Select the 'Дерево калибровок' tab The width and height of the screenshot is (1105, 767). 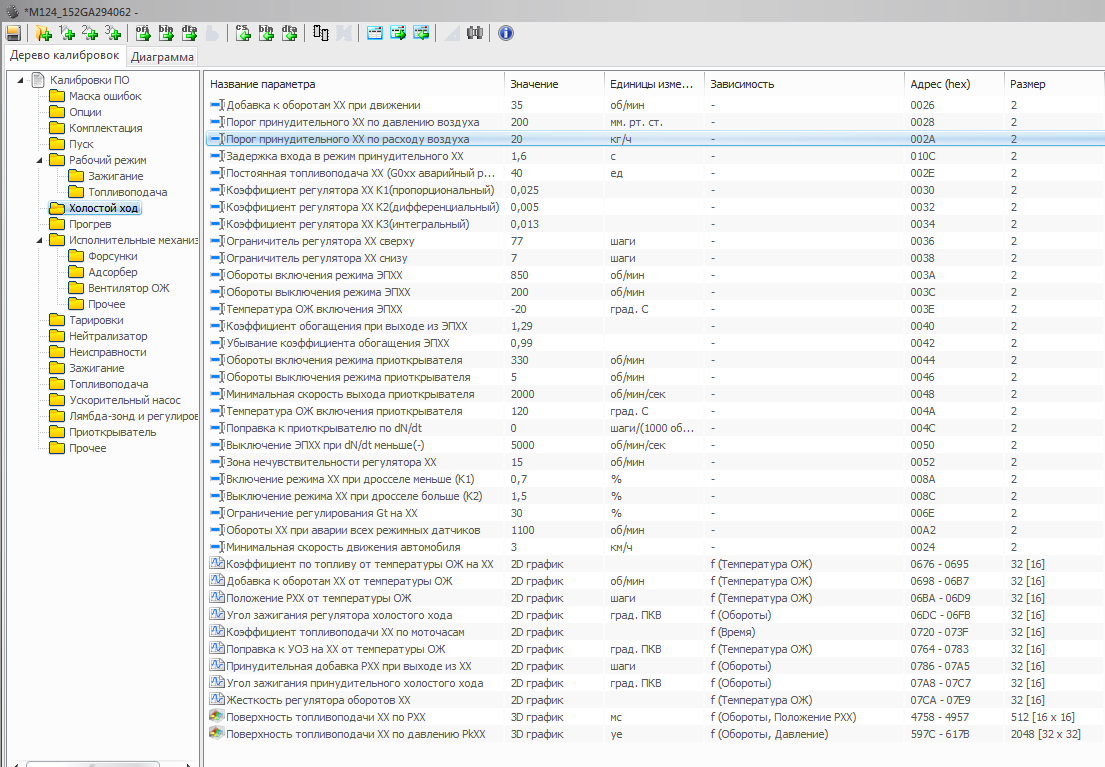coord(64,56)
